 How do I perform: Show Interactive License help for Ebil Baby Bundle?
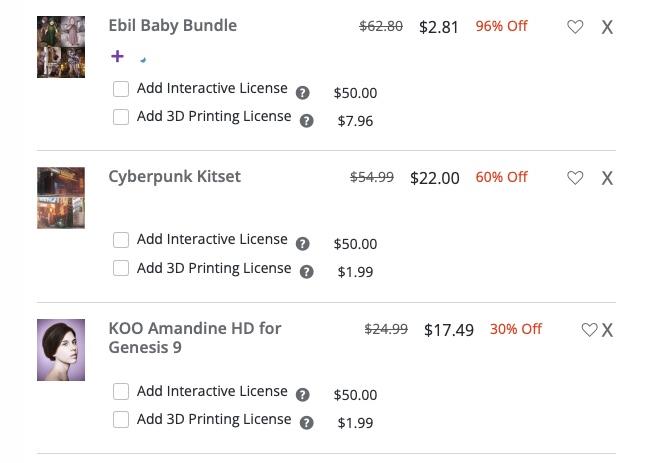[303, 93]
